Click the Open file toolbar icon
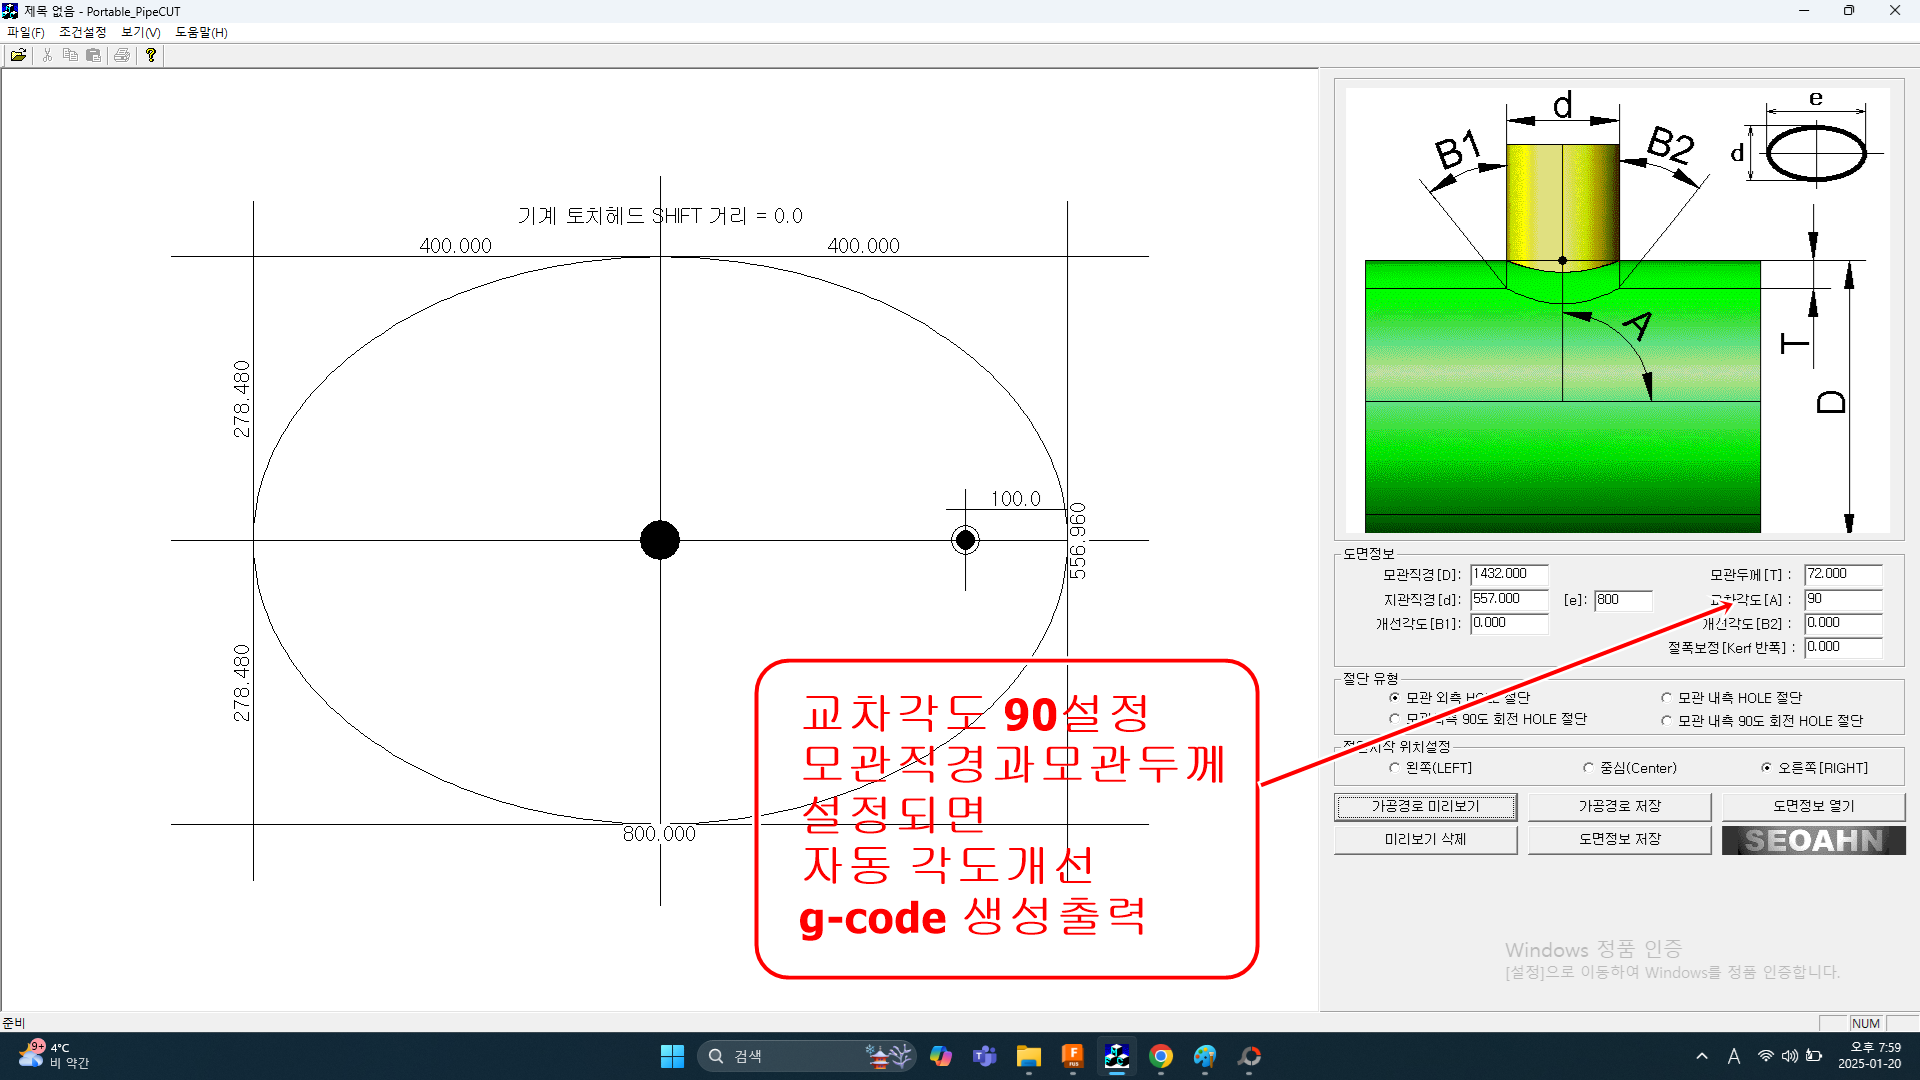1920x1080 pixels. (18, 55)
